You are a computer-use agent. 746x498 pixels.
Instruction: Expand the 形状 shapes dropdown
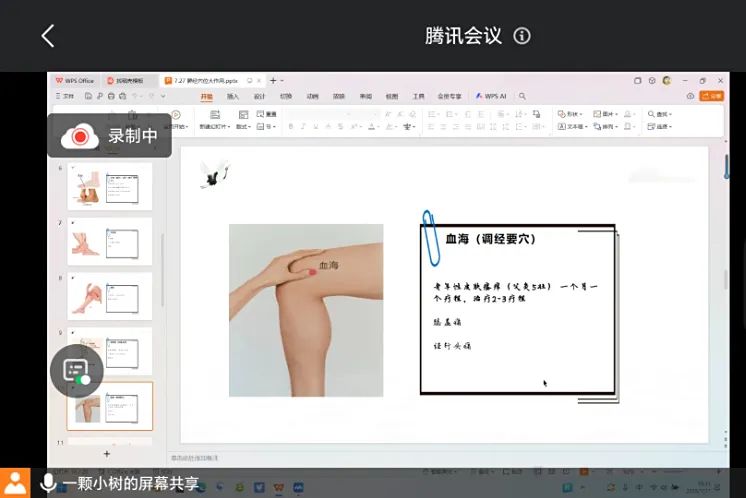(x=573, y=114)
